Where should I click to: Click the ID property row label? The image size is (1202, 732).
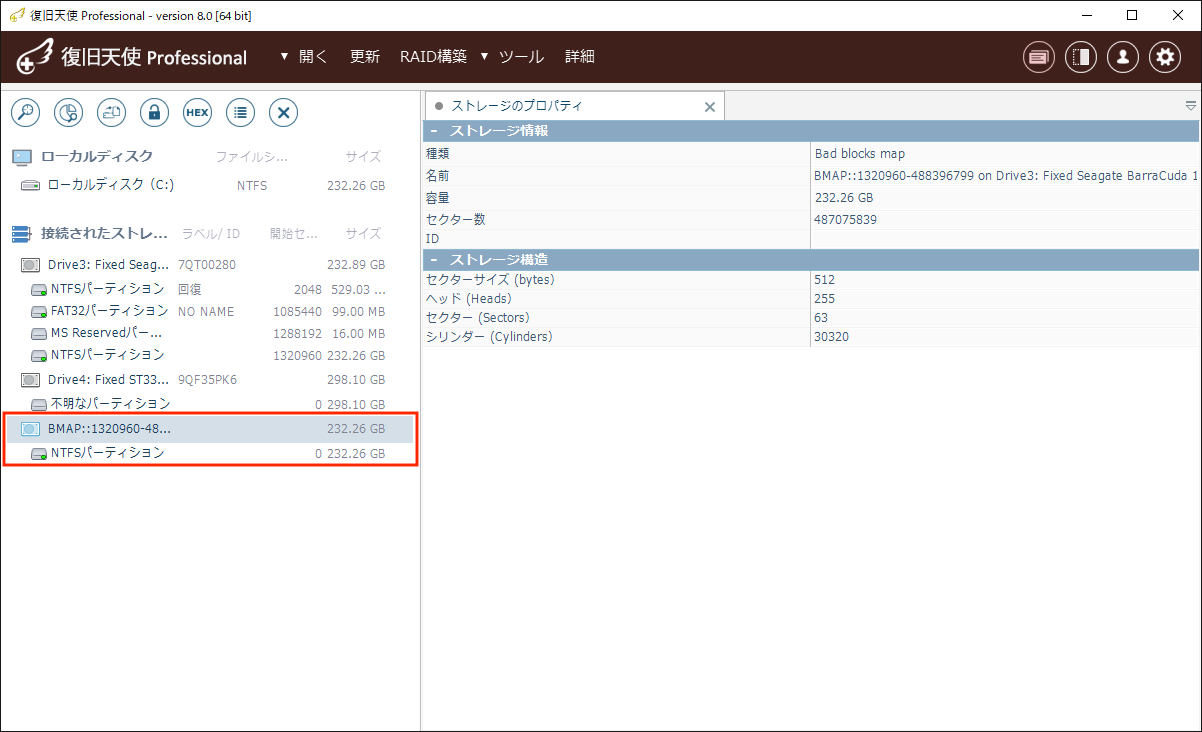433,239
